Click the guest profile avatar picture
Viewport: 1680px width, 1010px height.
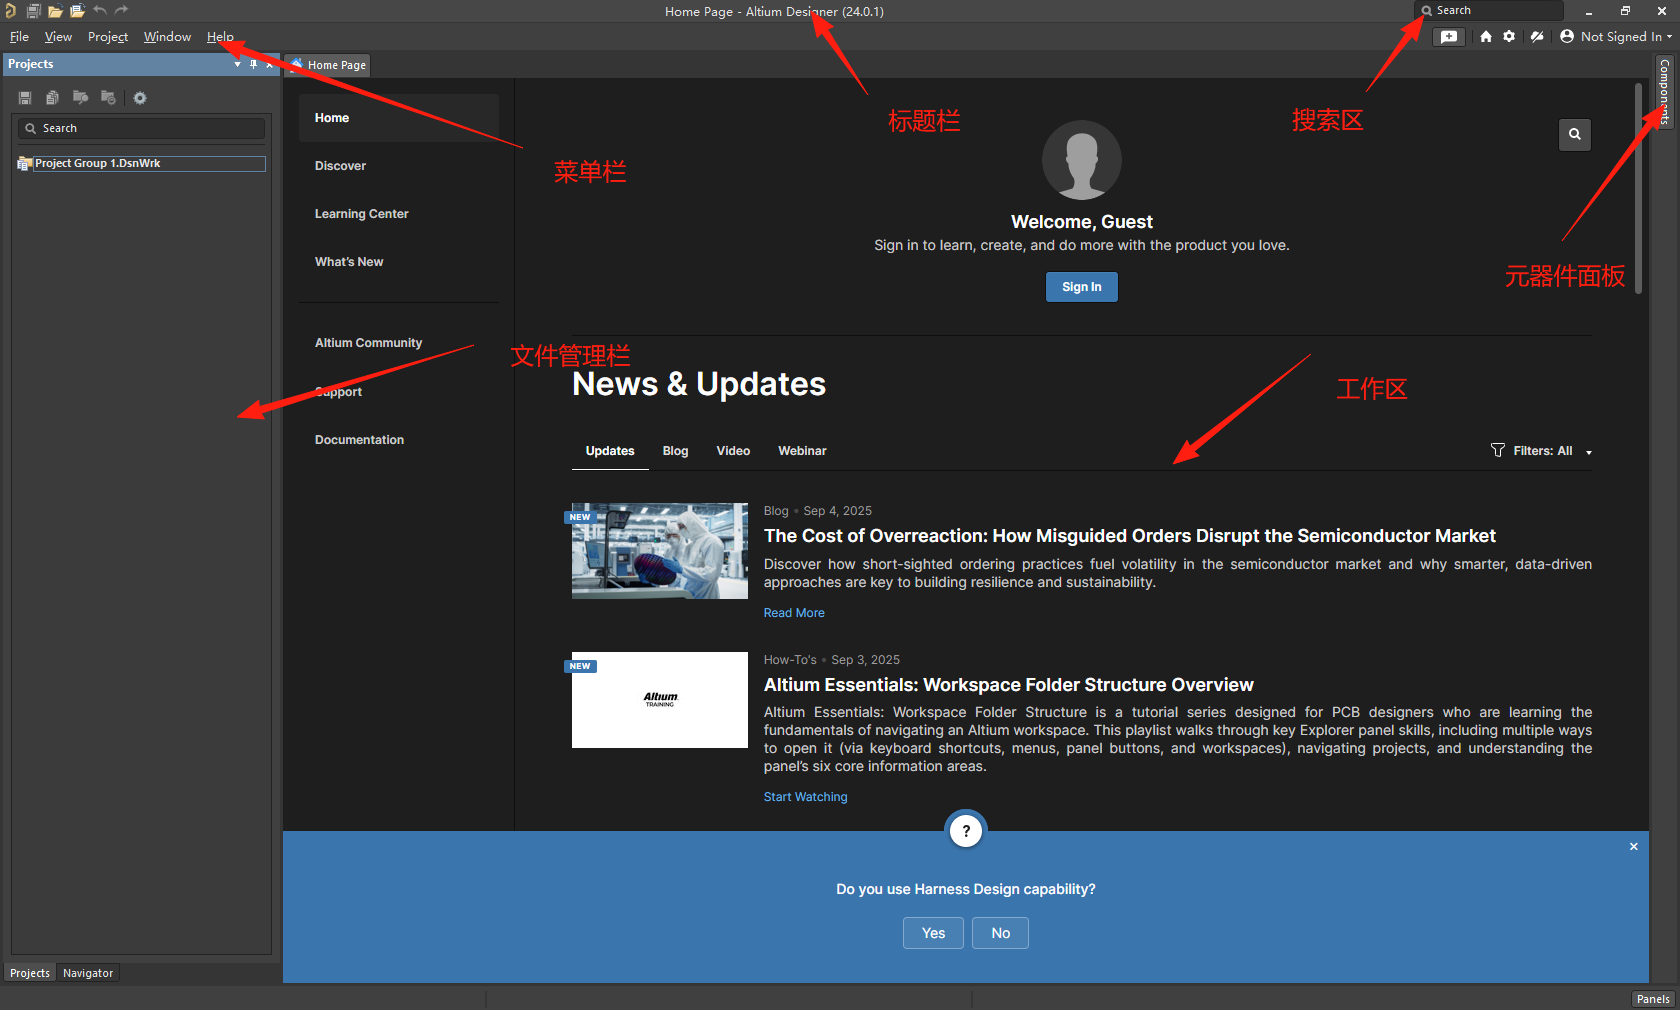(x=1082, y=160)
